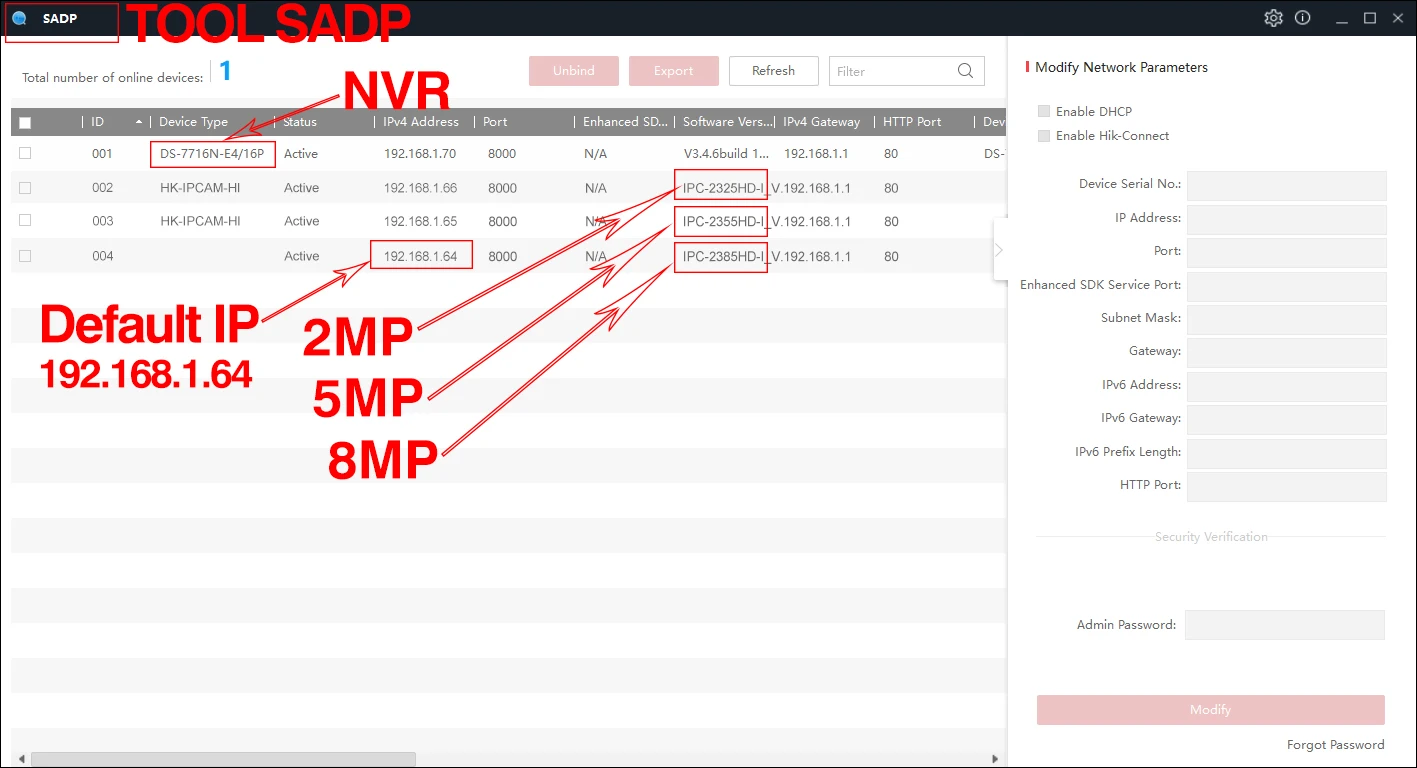The image size is (1417, 768).
Task: Open the about info icon
Action: tap(1302, 18)
